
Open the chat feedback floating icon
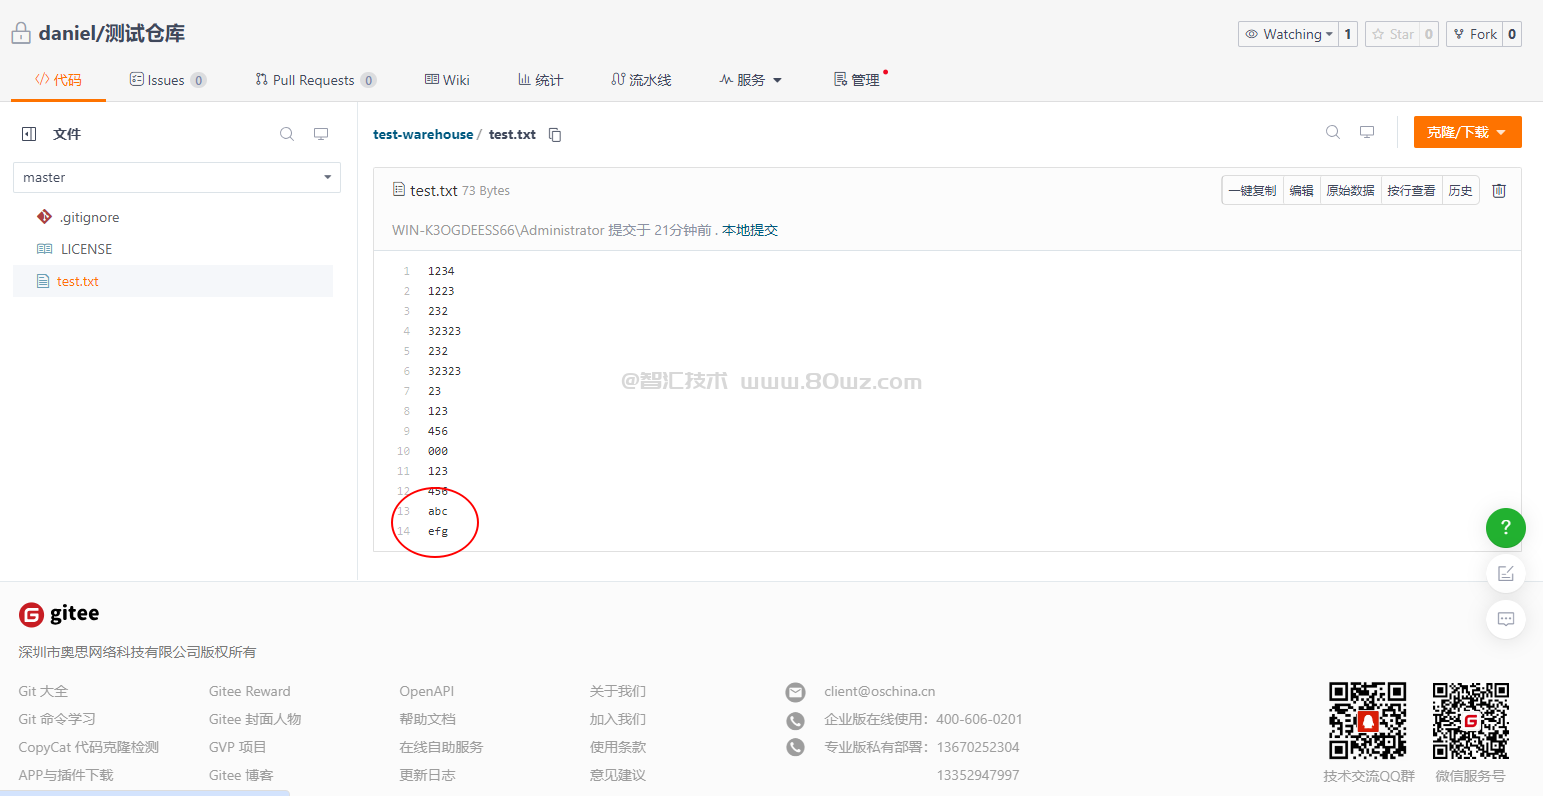(1505, 619)
